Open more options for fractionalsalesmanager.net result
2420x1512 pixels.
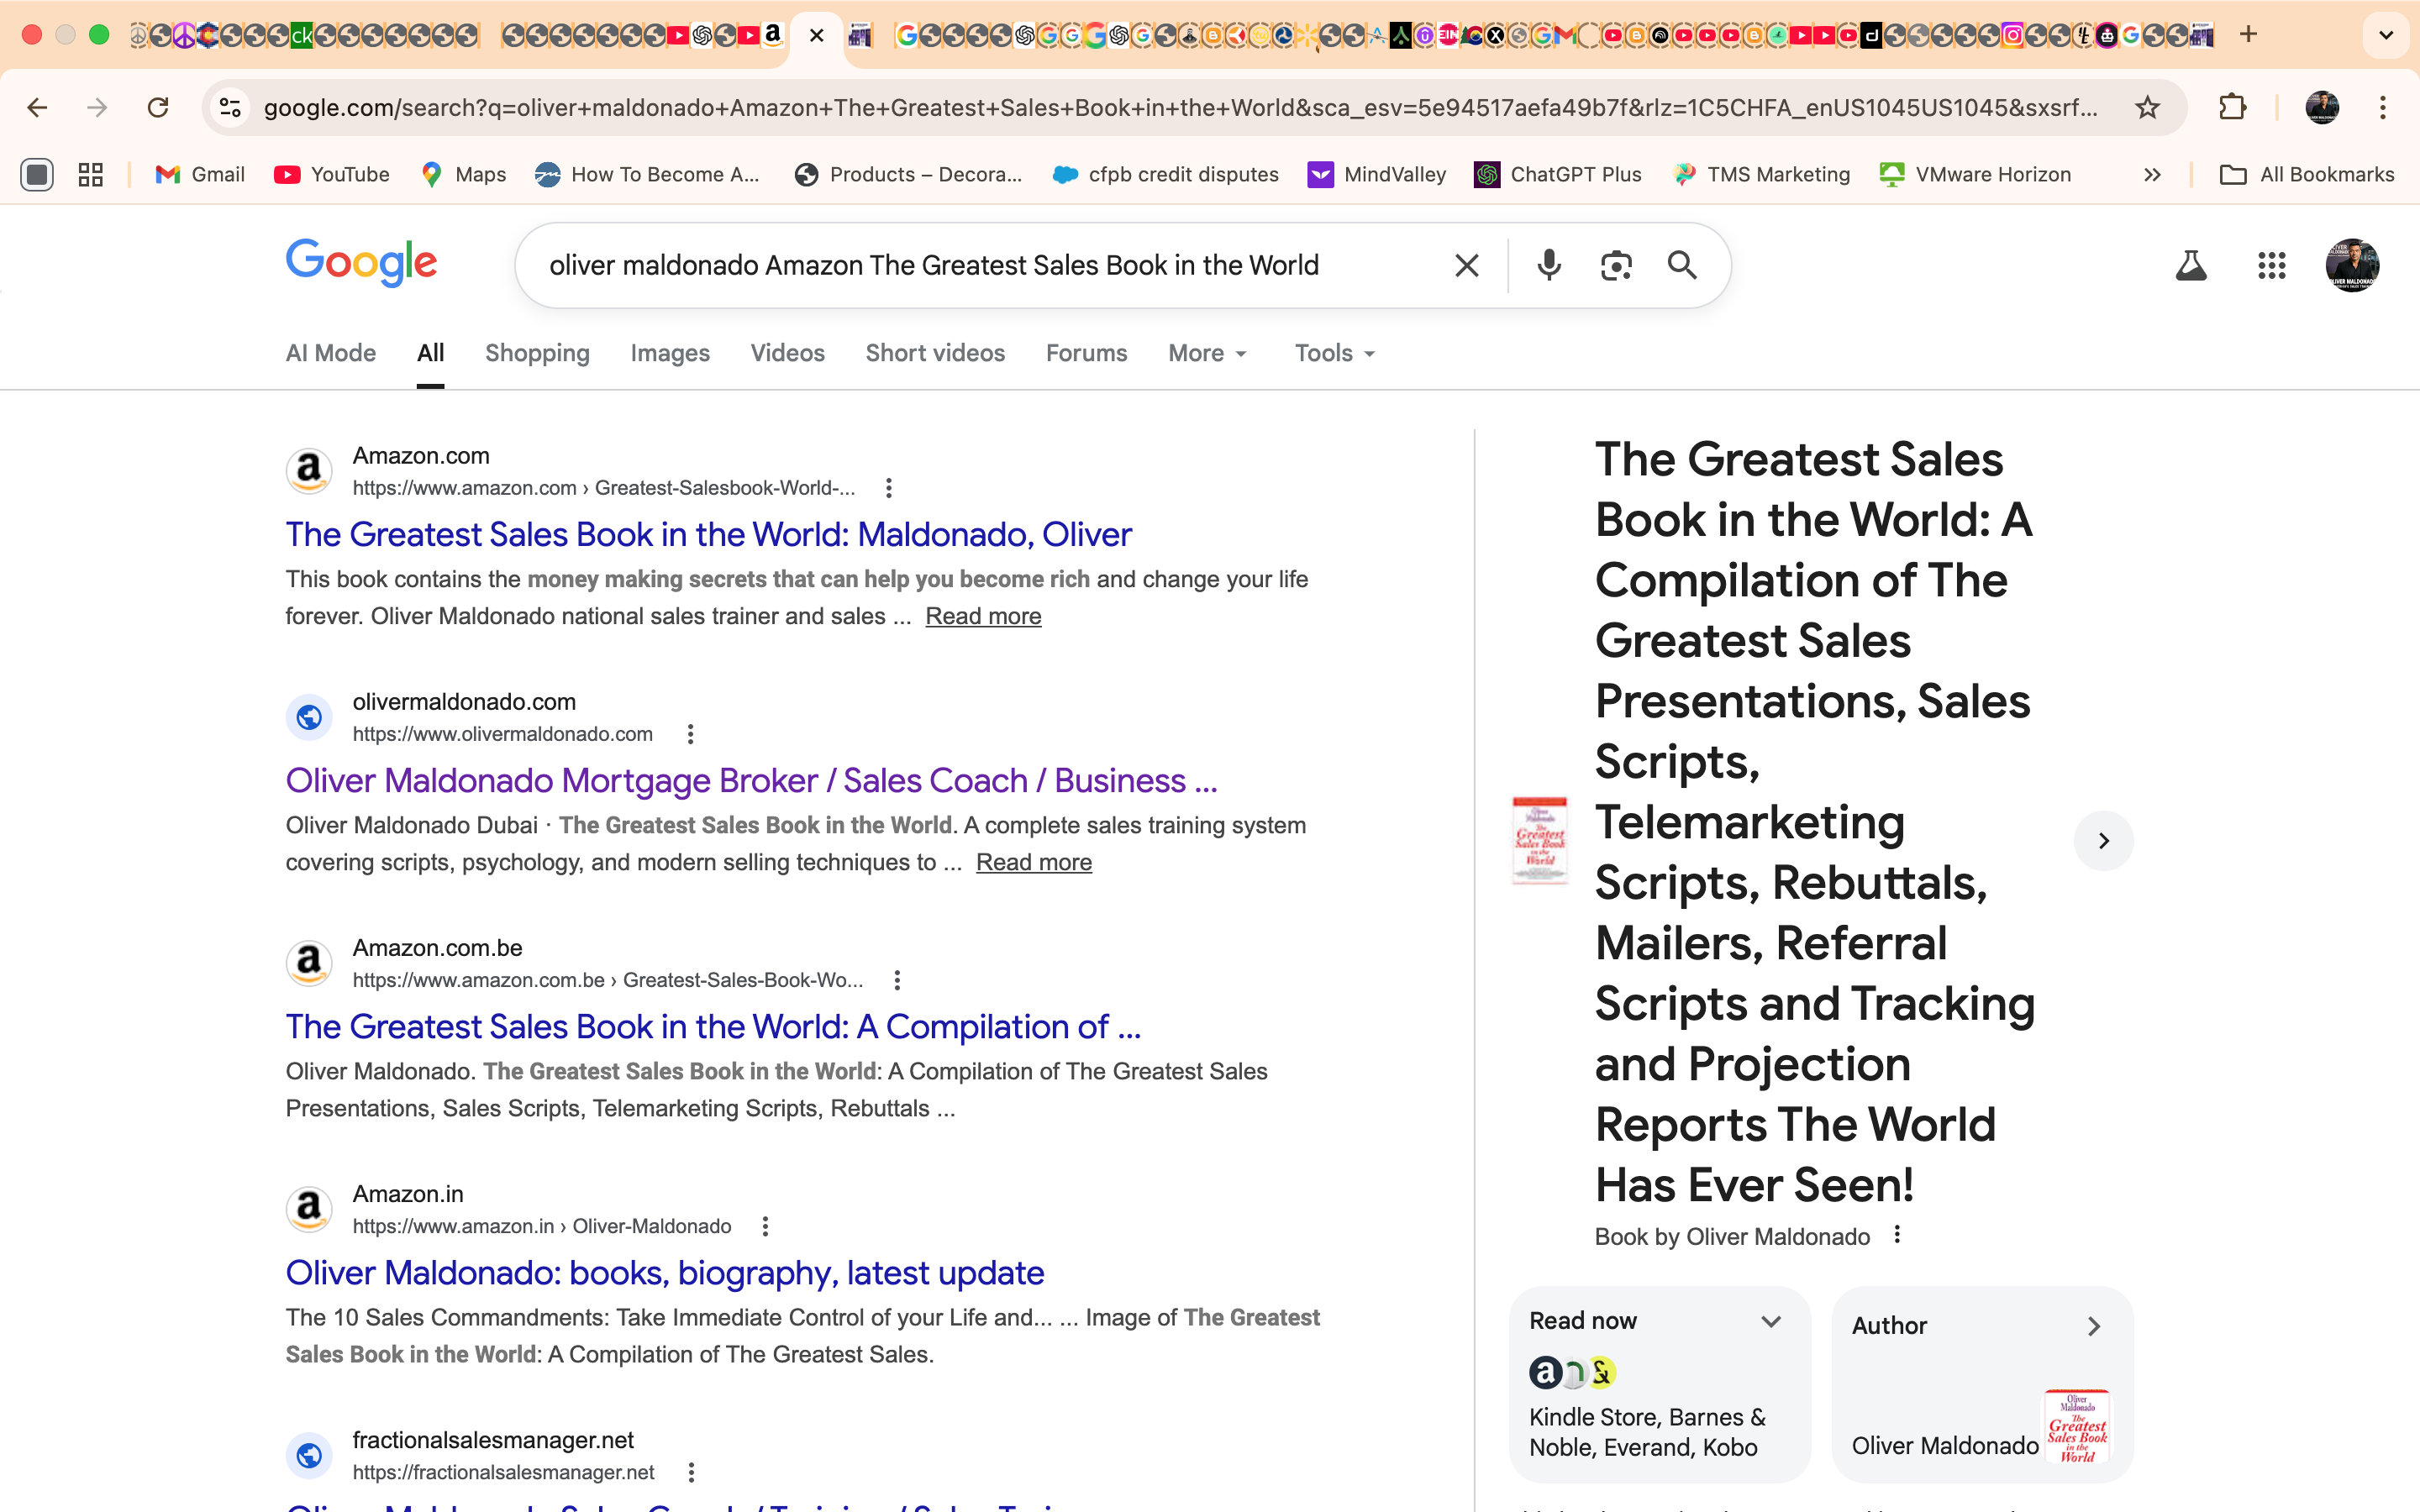click(691, 1472)
